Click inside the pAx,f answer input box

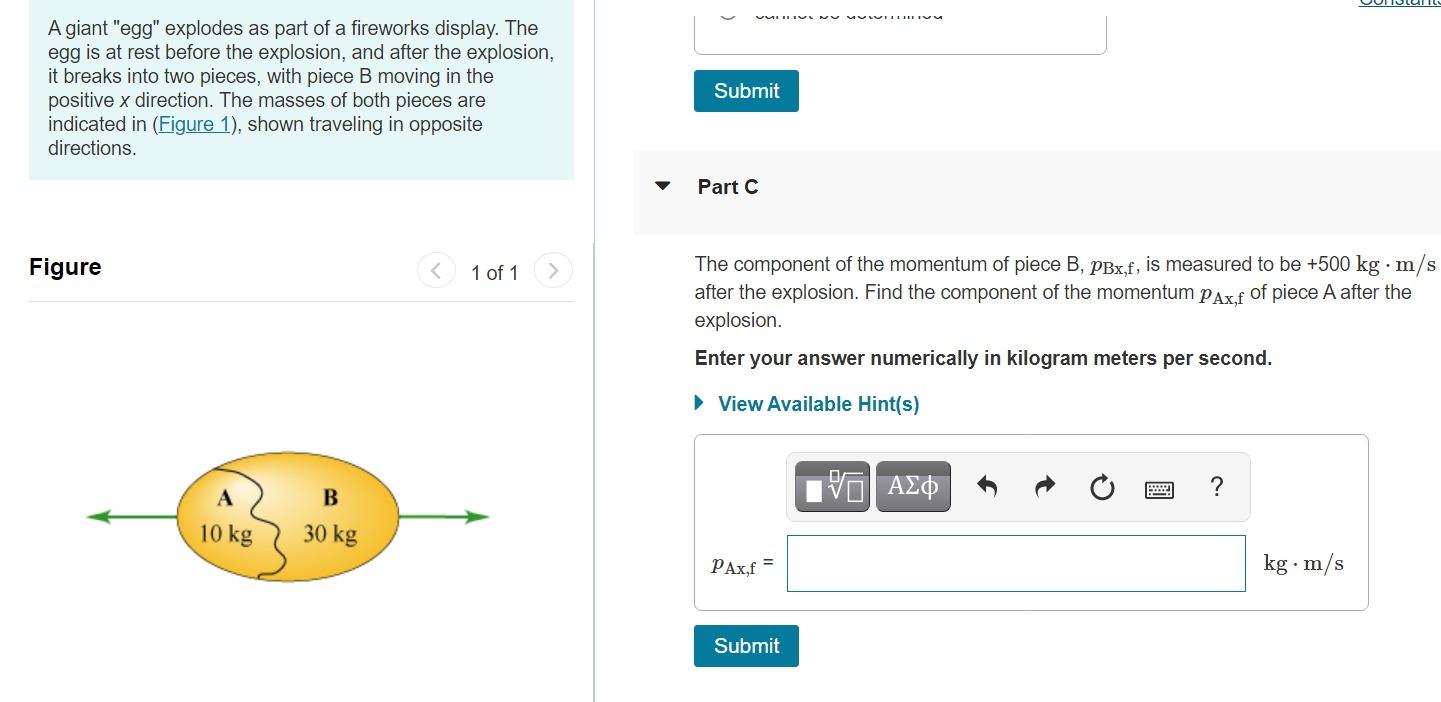(x=1014, y=563)
